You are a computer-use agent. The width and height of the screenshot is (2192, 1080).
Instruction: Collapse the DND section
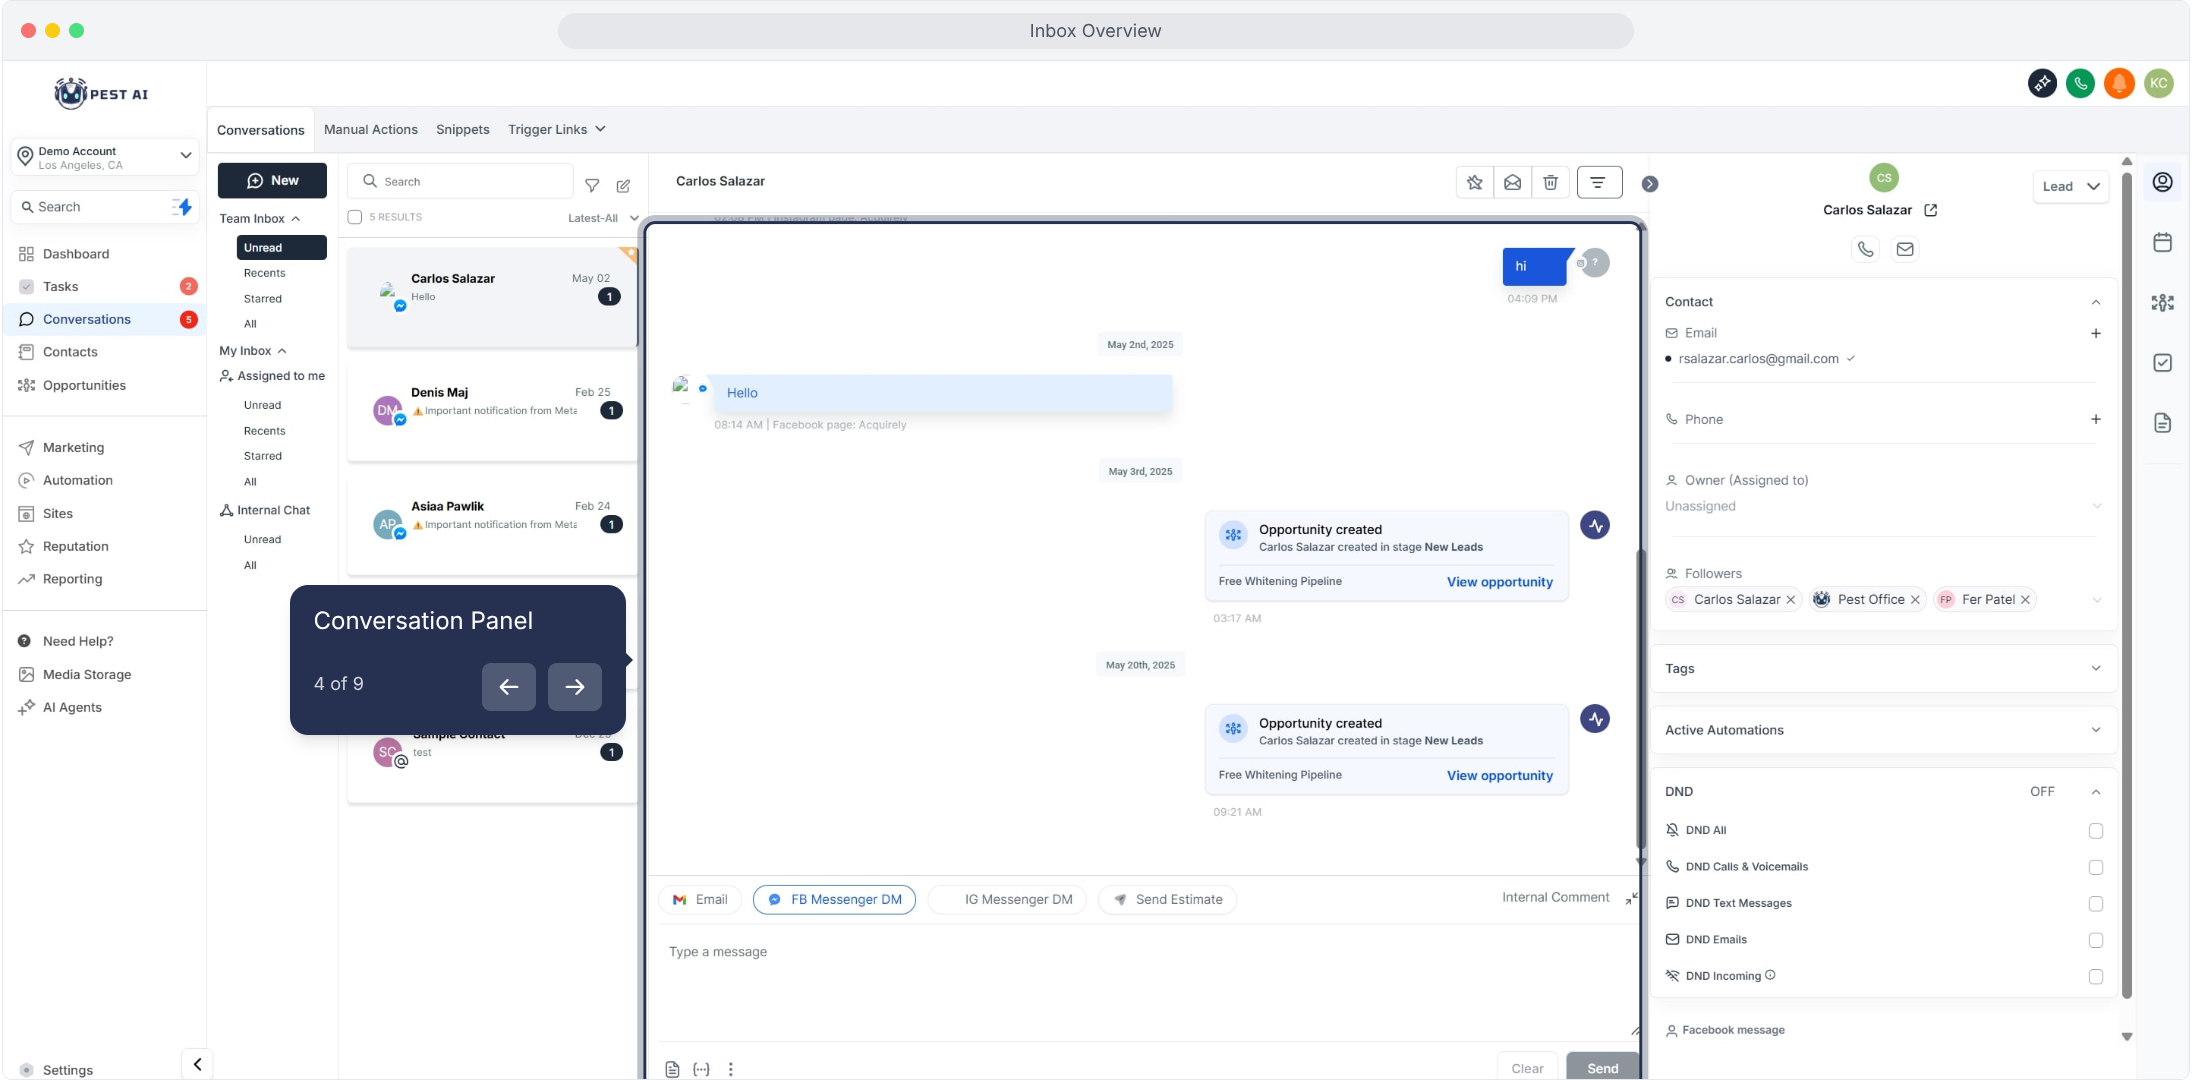point(2096,792)
